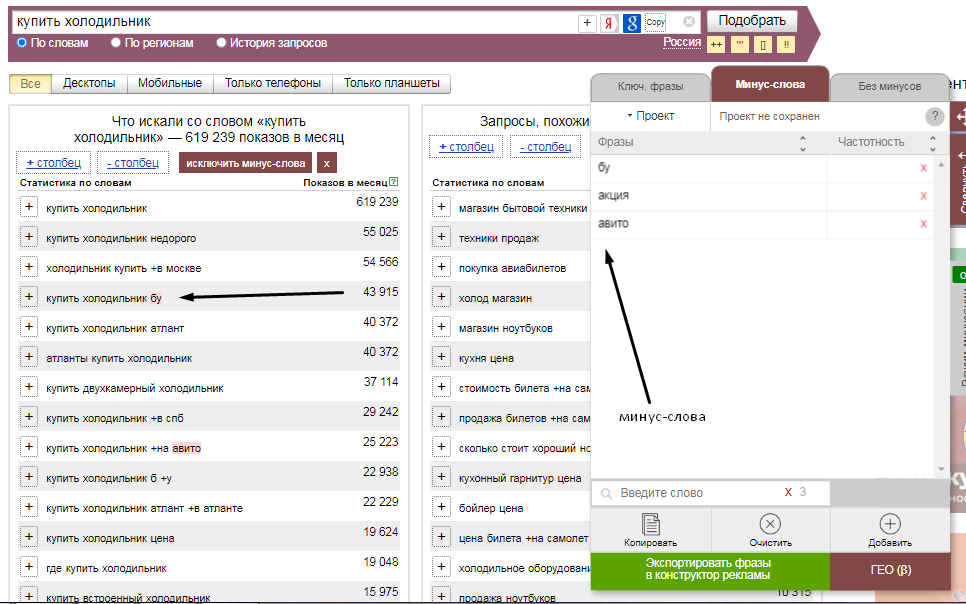This screenshot has height=604, width=966.
Task: Select the 'По регионам' radio button
Action: [116, 43]
